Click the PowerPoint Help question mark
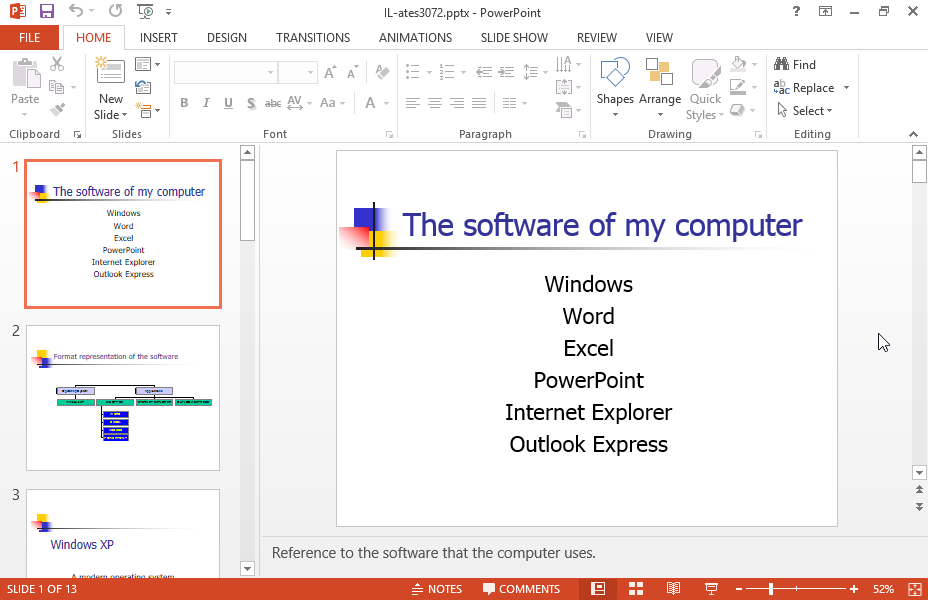928x600 pixels. 797,11
